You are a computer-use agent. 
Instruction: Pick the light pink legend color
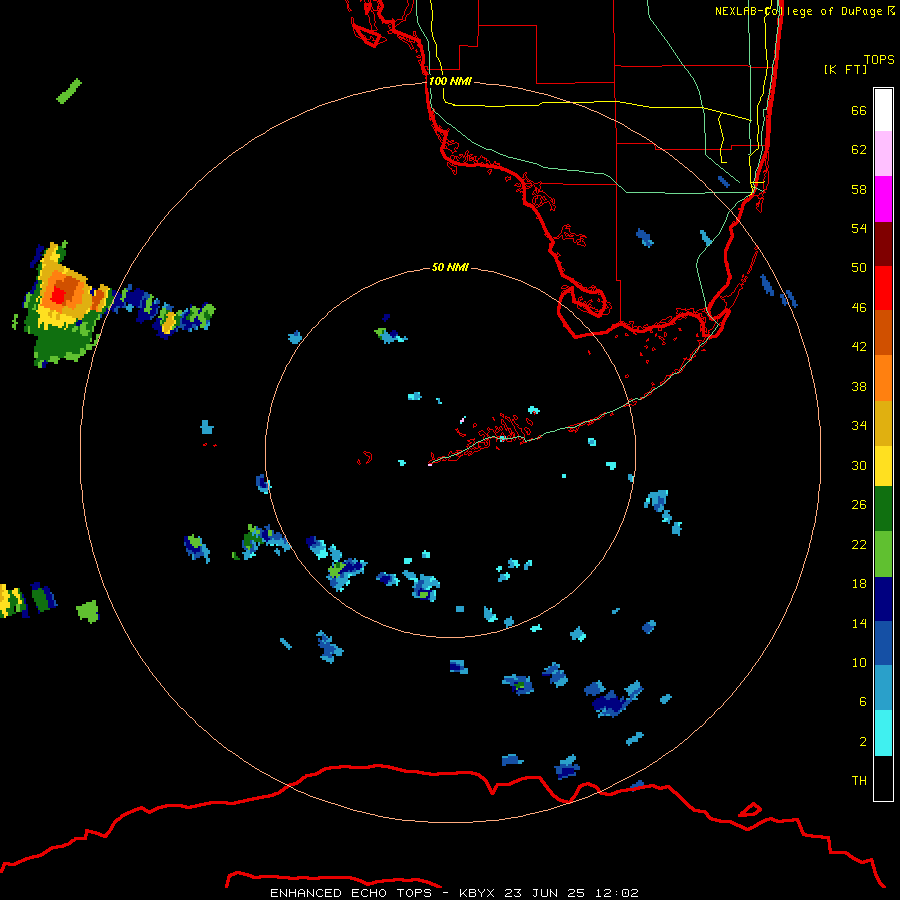[x=883, y=154]
